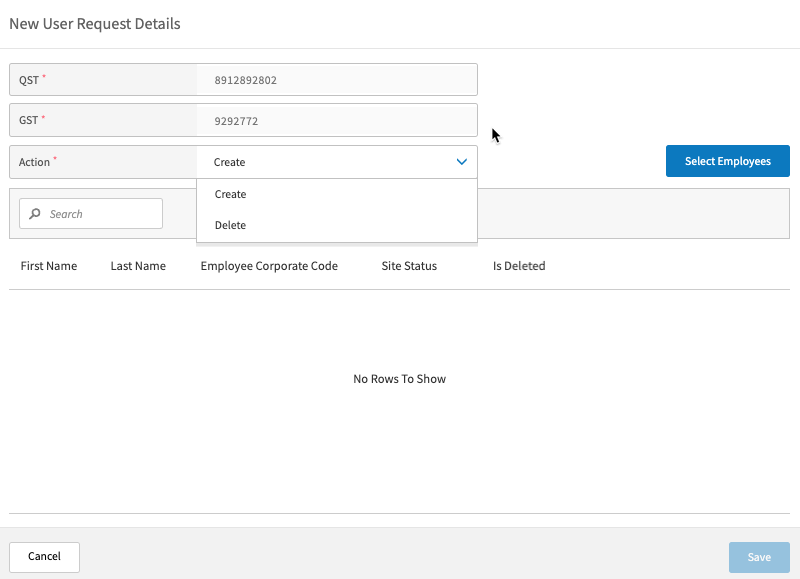Click the No Rows To Show message

[x=399, y=379]
